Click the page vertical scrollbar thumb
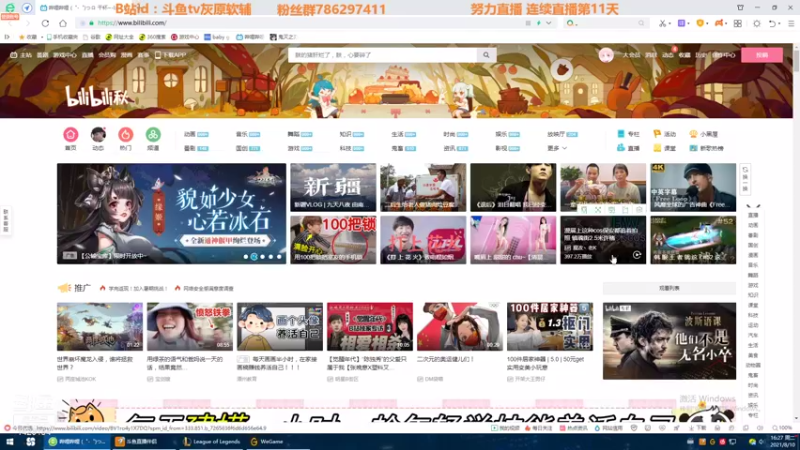Image resolution: width=800 pixels, height=450 pixels. (796, 59)
